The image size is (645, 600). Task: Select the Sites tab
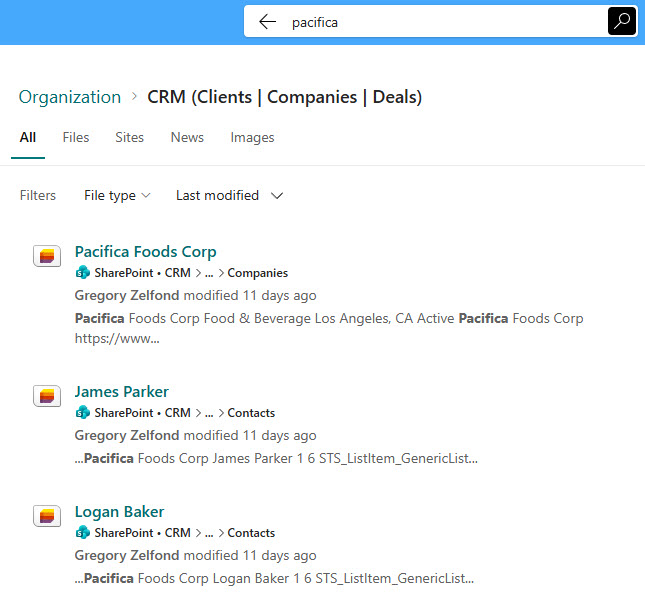129,138
